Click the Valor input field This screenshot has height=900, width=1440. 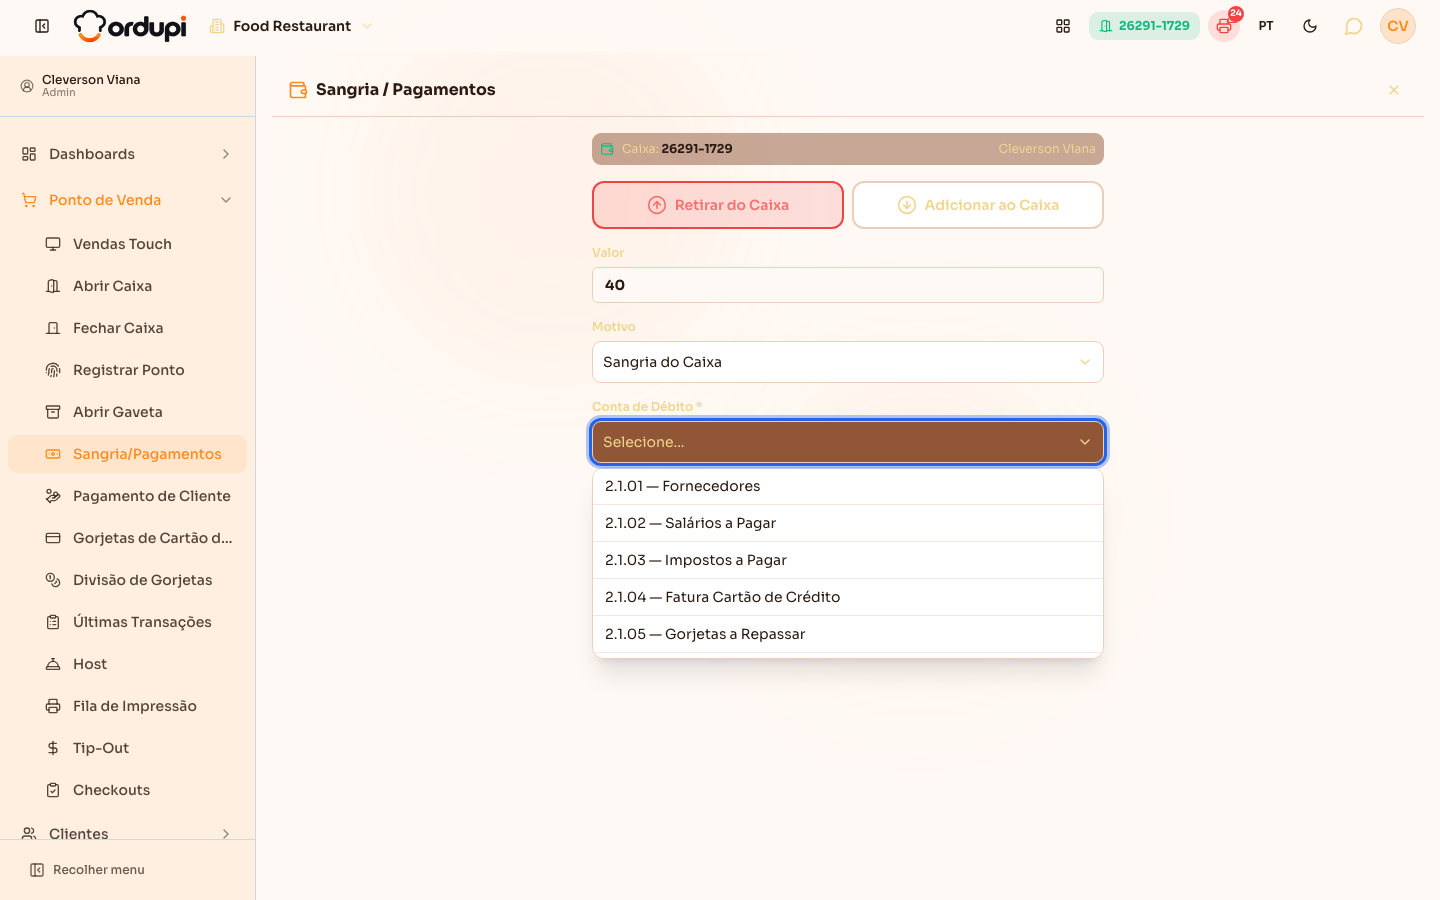point(848,285)
